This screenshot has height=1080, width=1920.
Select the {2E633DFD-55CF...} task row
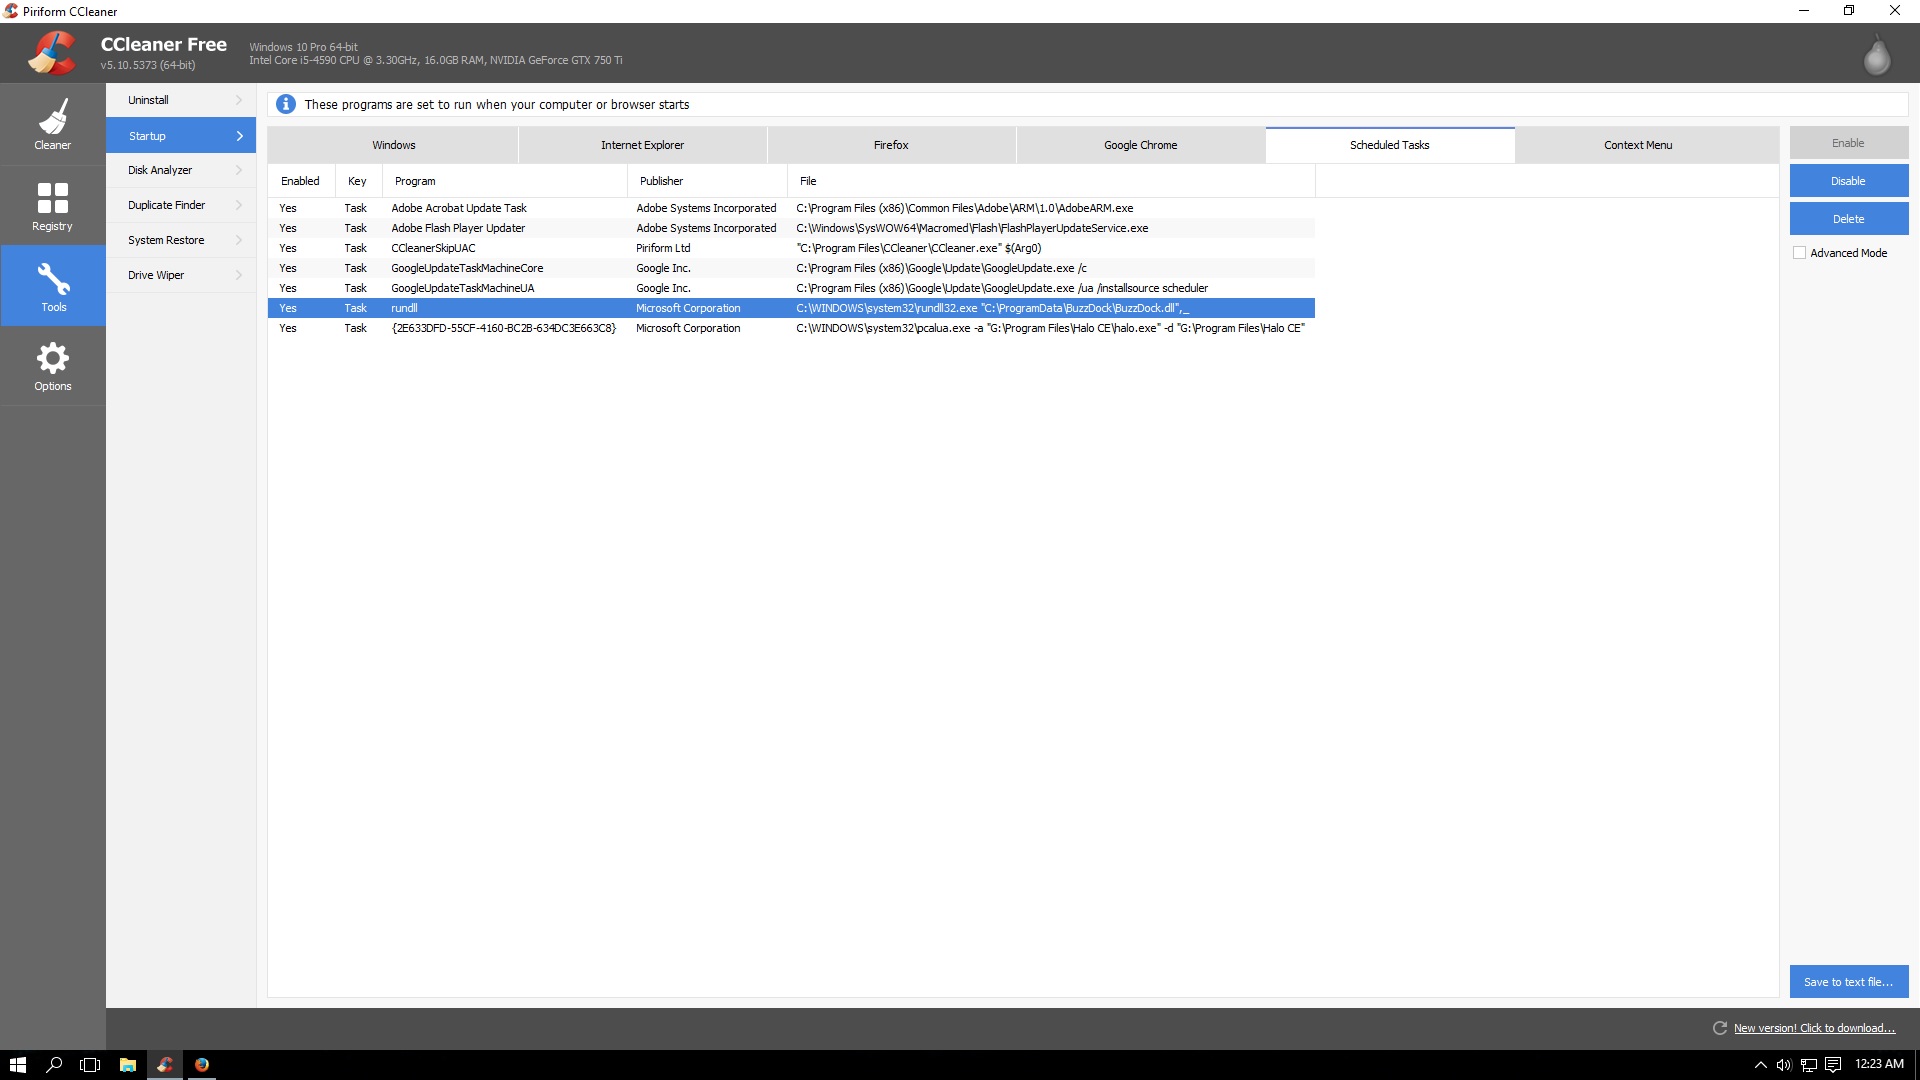point(791,328)
